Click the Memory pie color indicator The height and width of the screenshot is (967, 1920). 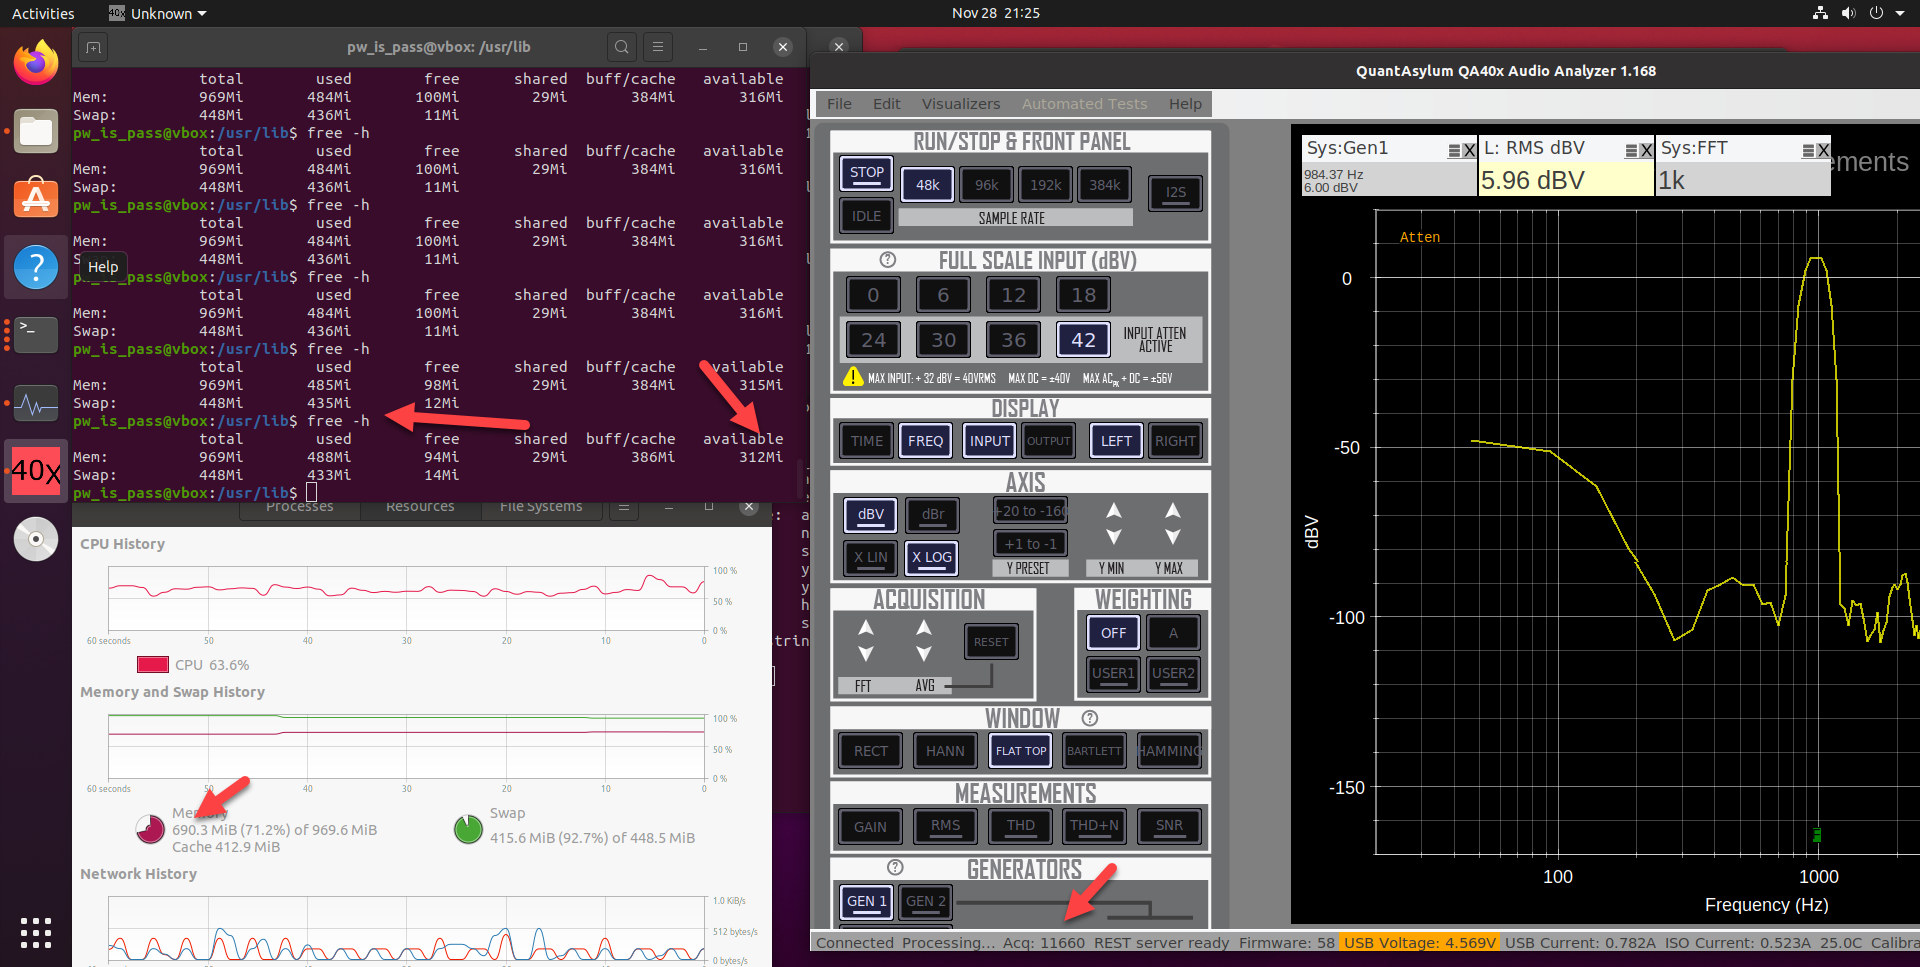pyautogui.click(x=150, y=829)
